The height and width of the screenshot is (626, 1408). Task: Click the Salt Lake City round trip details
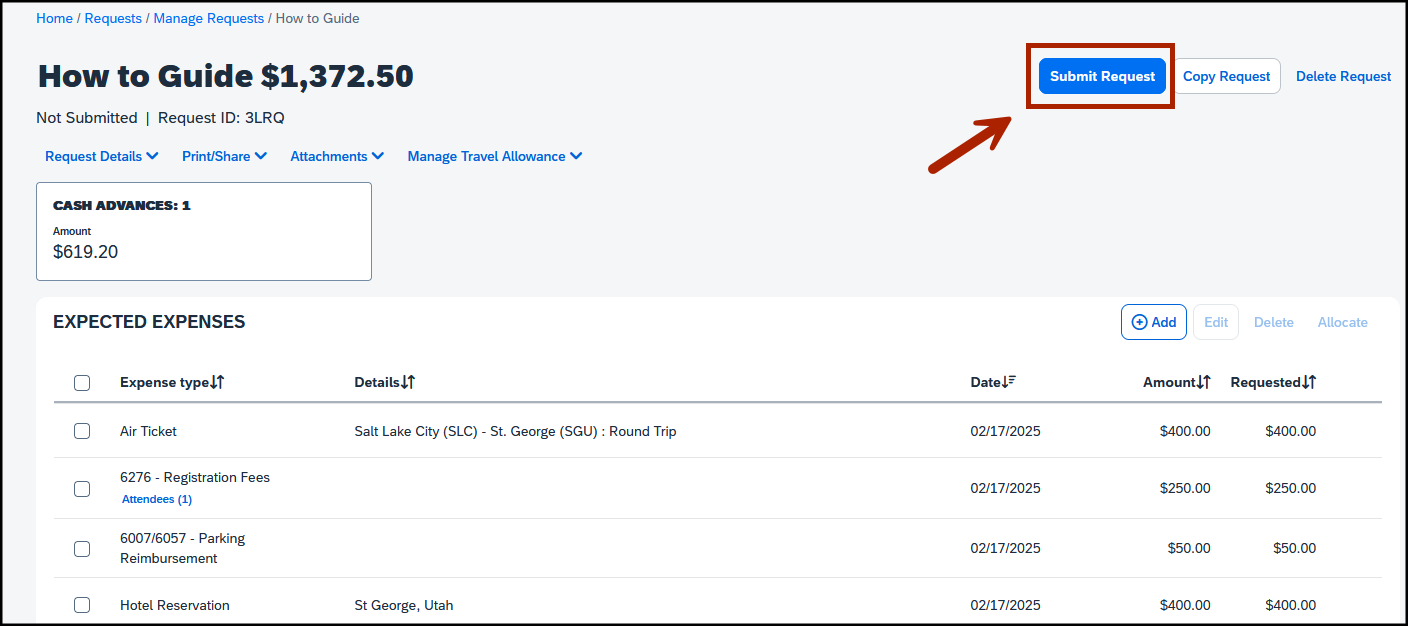point(515,431)
